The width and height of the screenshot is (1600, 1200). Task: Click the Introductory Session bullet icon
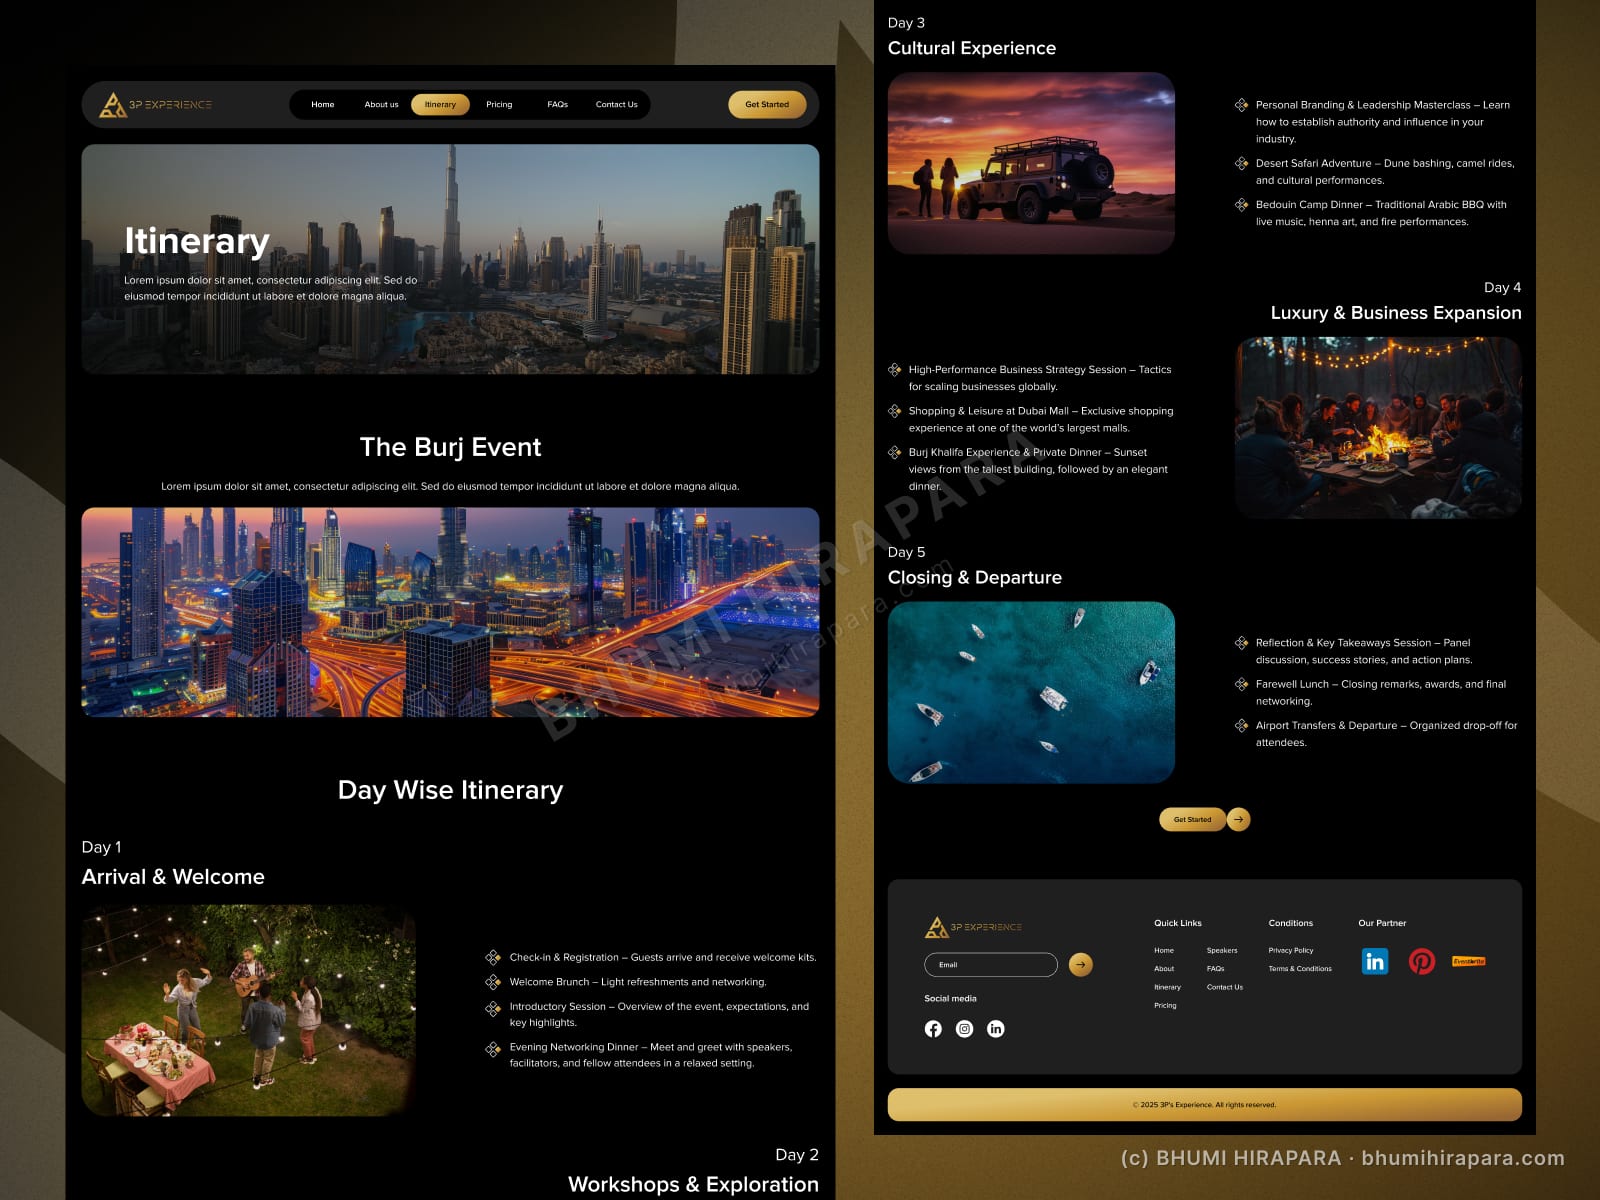pos(493,1008)
